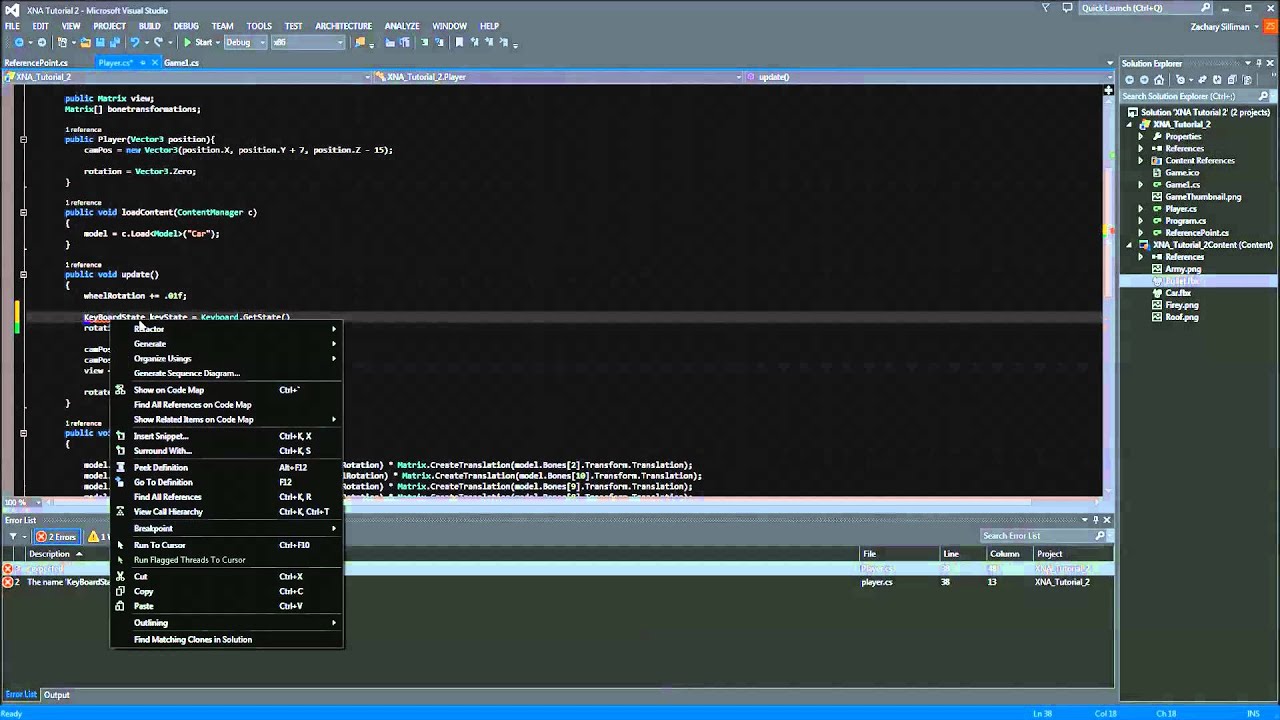
Task: Select GameThumbnail.png in Solution Explorer
Action: 1203,197
